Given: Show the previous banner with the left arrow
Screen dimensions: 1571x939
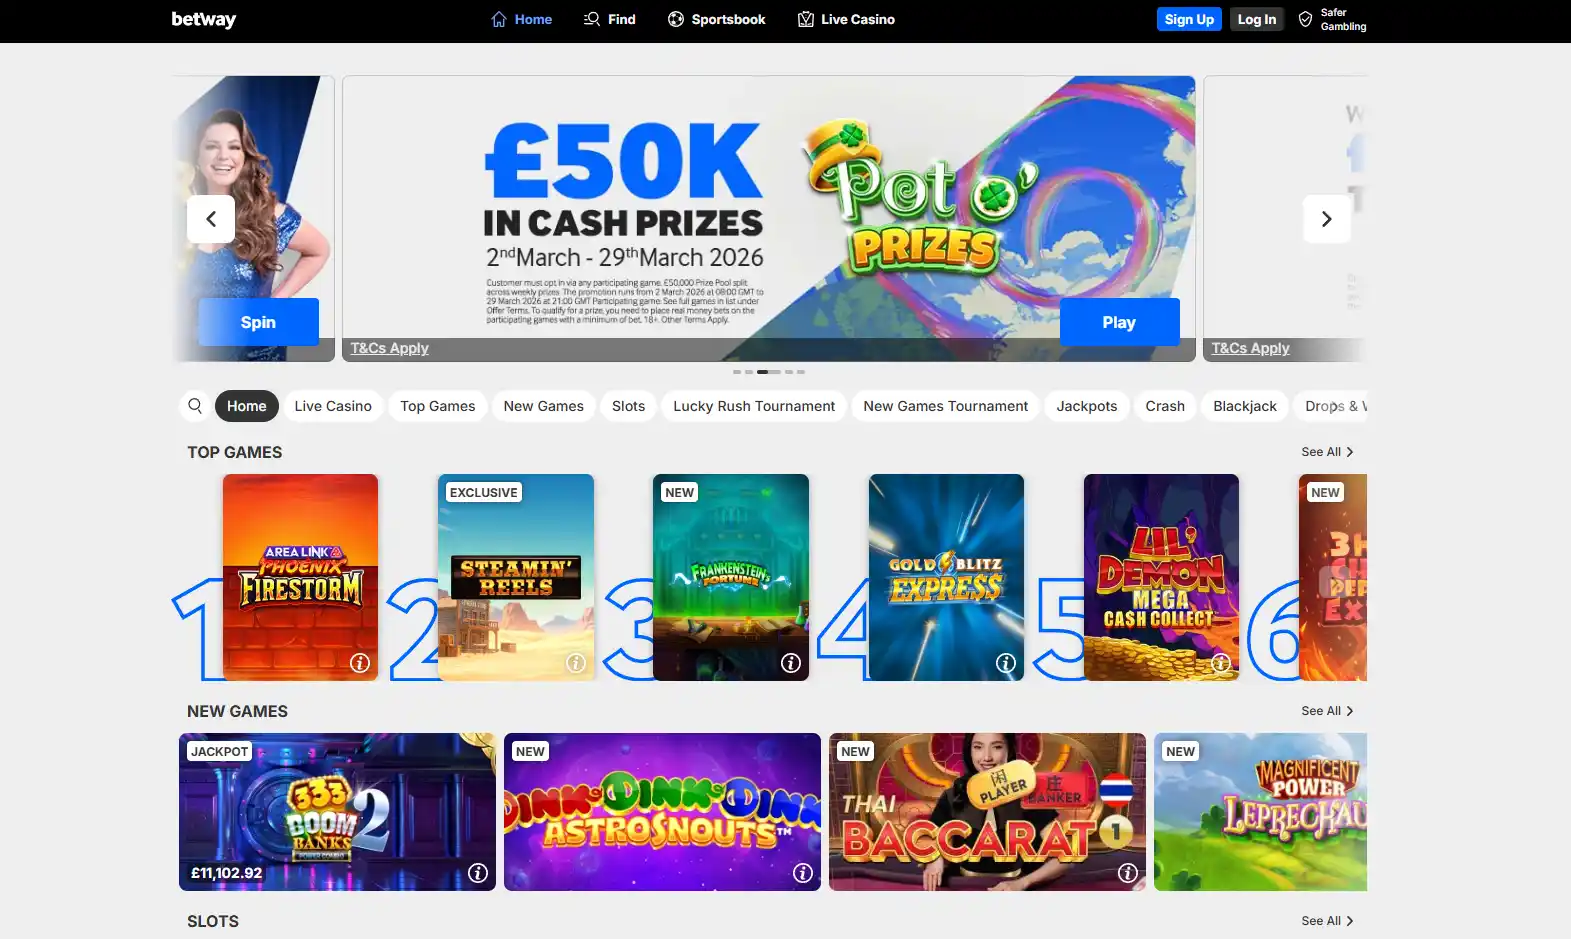Looking at the screenshot, I should (x=211, y=219).
